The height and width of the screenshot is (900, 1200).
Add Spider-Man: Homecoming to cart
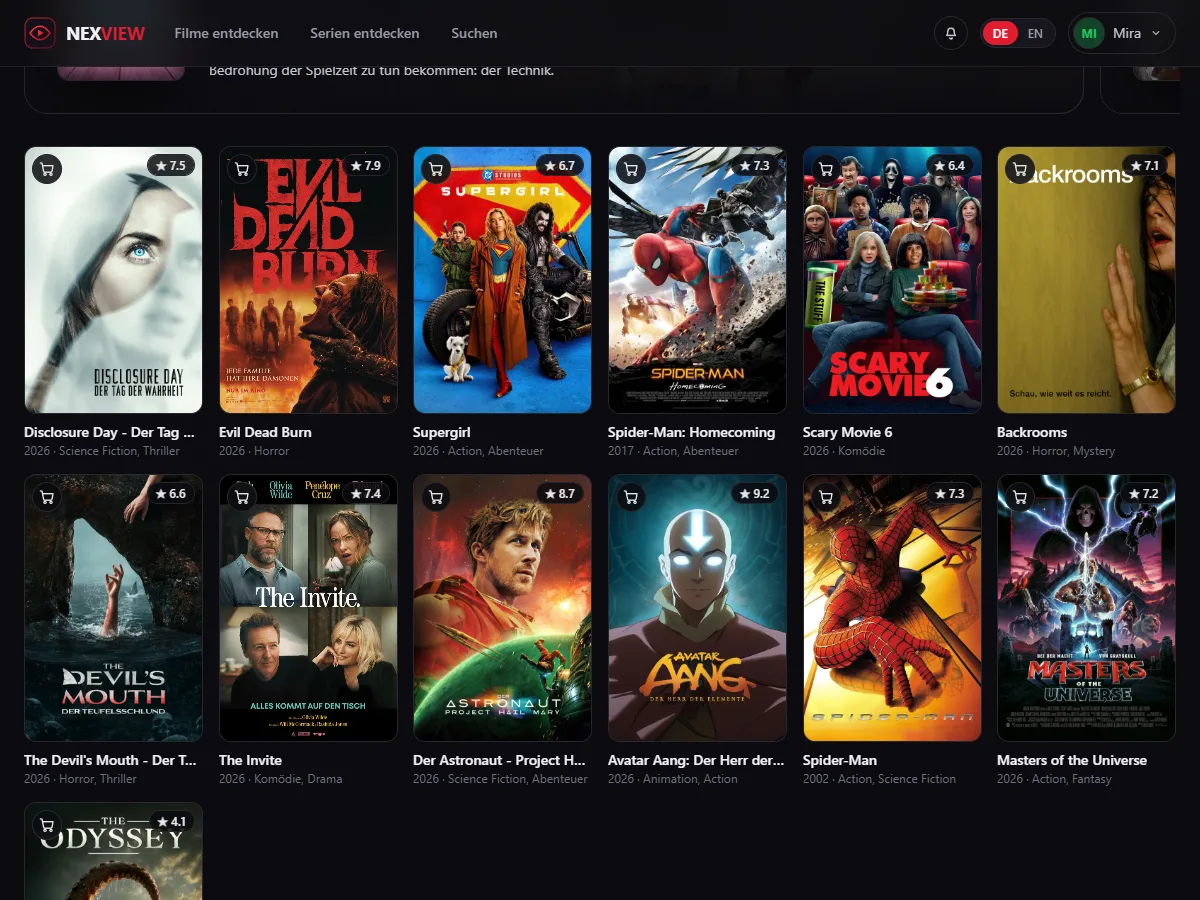(x=631, y=169)
